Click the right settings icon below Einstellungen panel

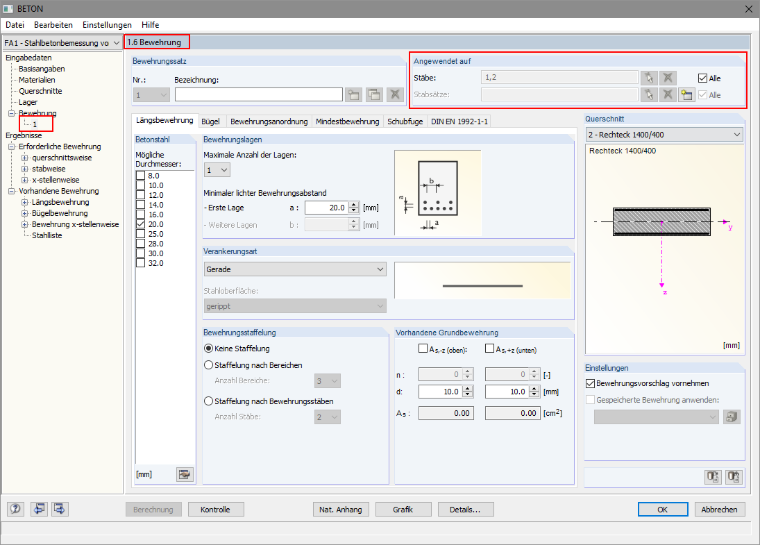pos(734,477)
